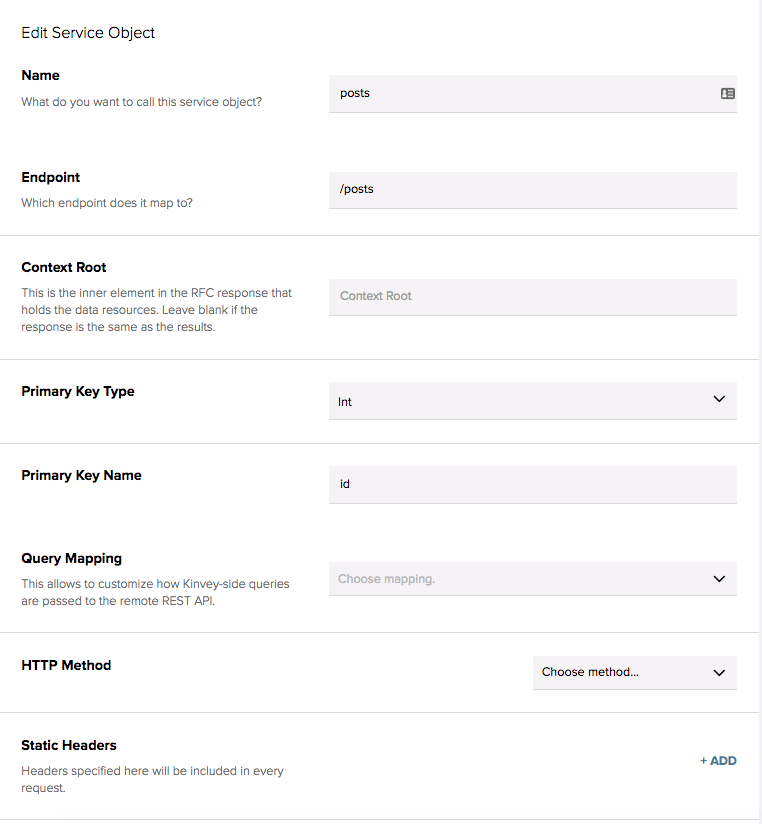Click the chevron arrow of Primary Key Type
The image size is (762, 824).
tap(719, 400)
